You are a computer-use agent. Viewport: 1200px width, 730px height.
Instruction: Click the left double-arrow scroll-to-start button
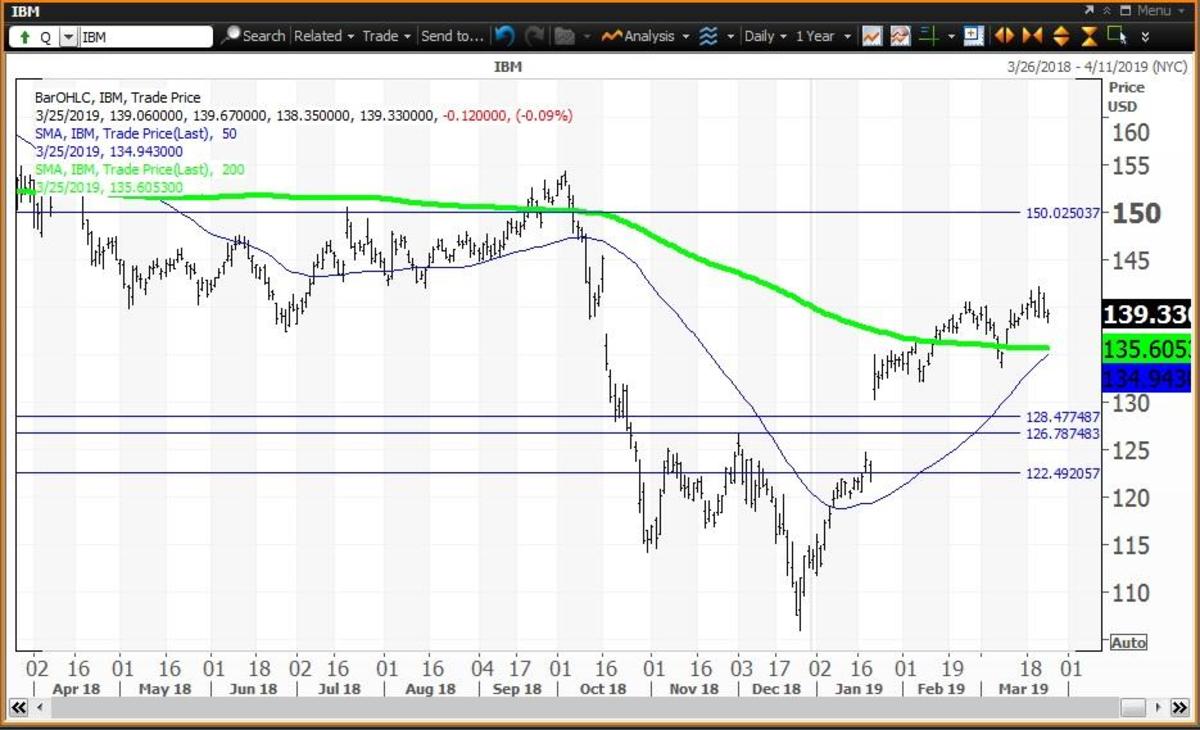click(x=19, y=707)
